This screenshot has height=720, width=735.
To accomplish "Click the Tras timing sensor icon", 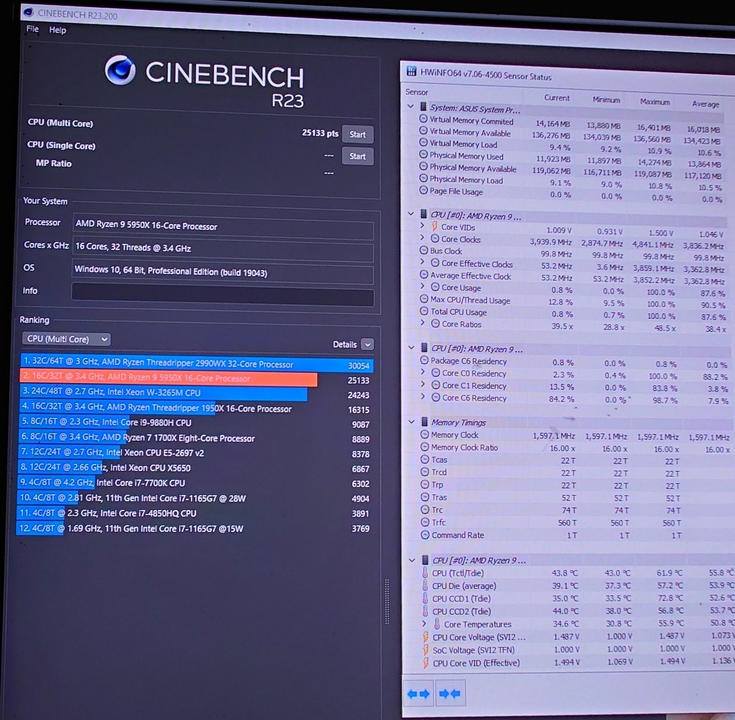I will (x=425, y=496).
